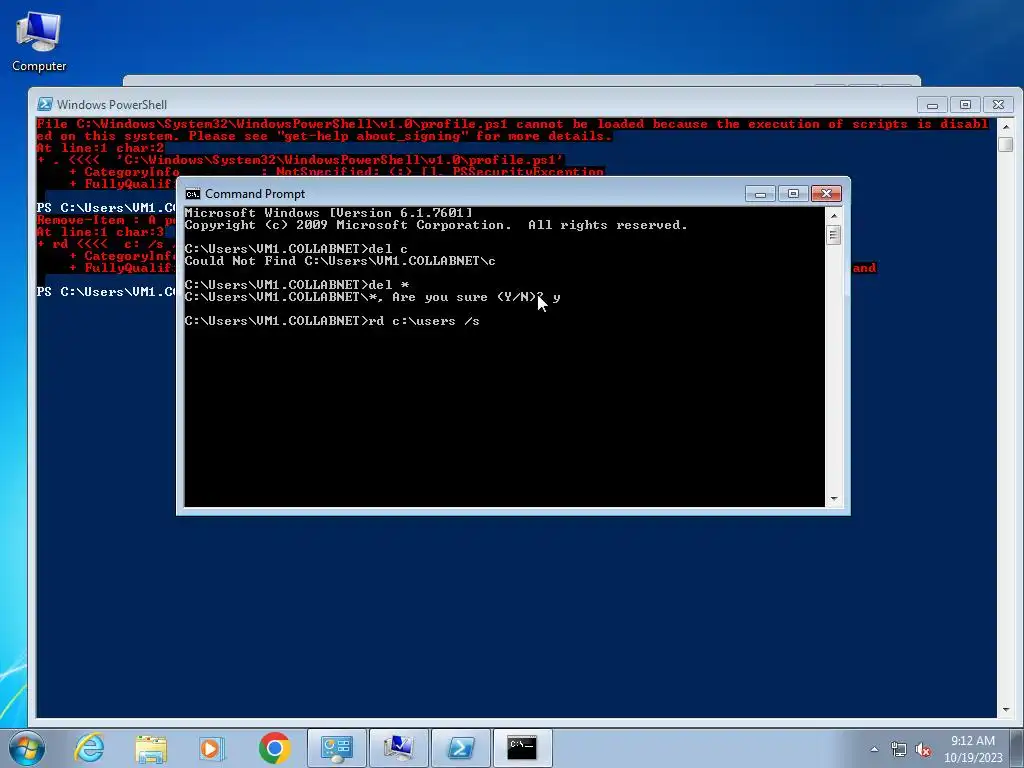Viewport: 1024px width, 768px height.
Task: Click Command Prompt scrollbar up arrow
Action: [x=833, y=216]
